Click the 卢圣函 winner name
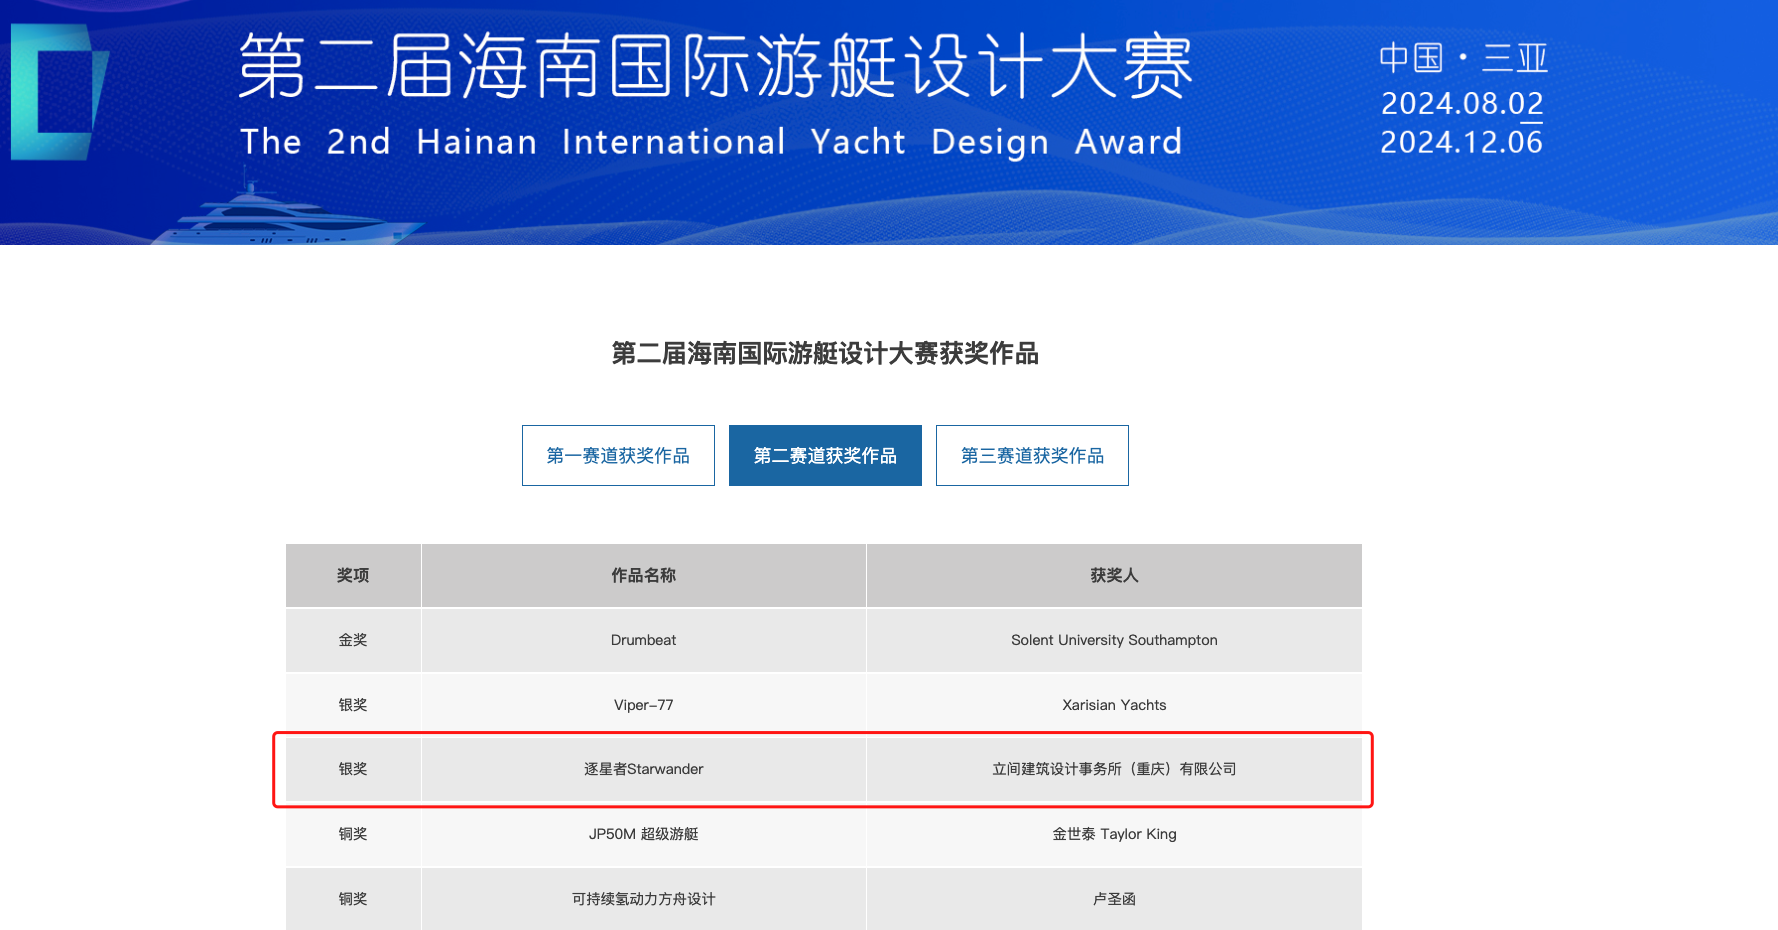This screenshot has width=1778, height=930. [1114, 899]
